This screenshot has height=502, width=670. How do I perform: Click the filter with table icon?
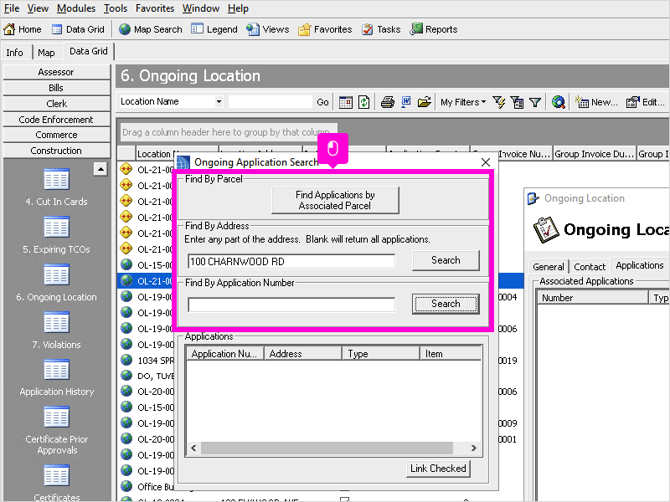click(517, 102)
